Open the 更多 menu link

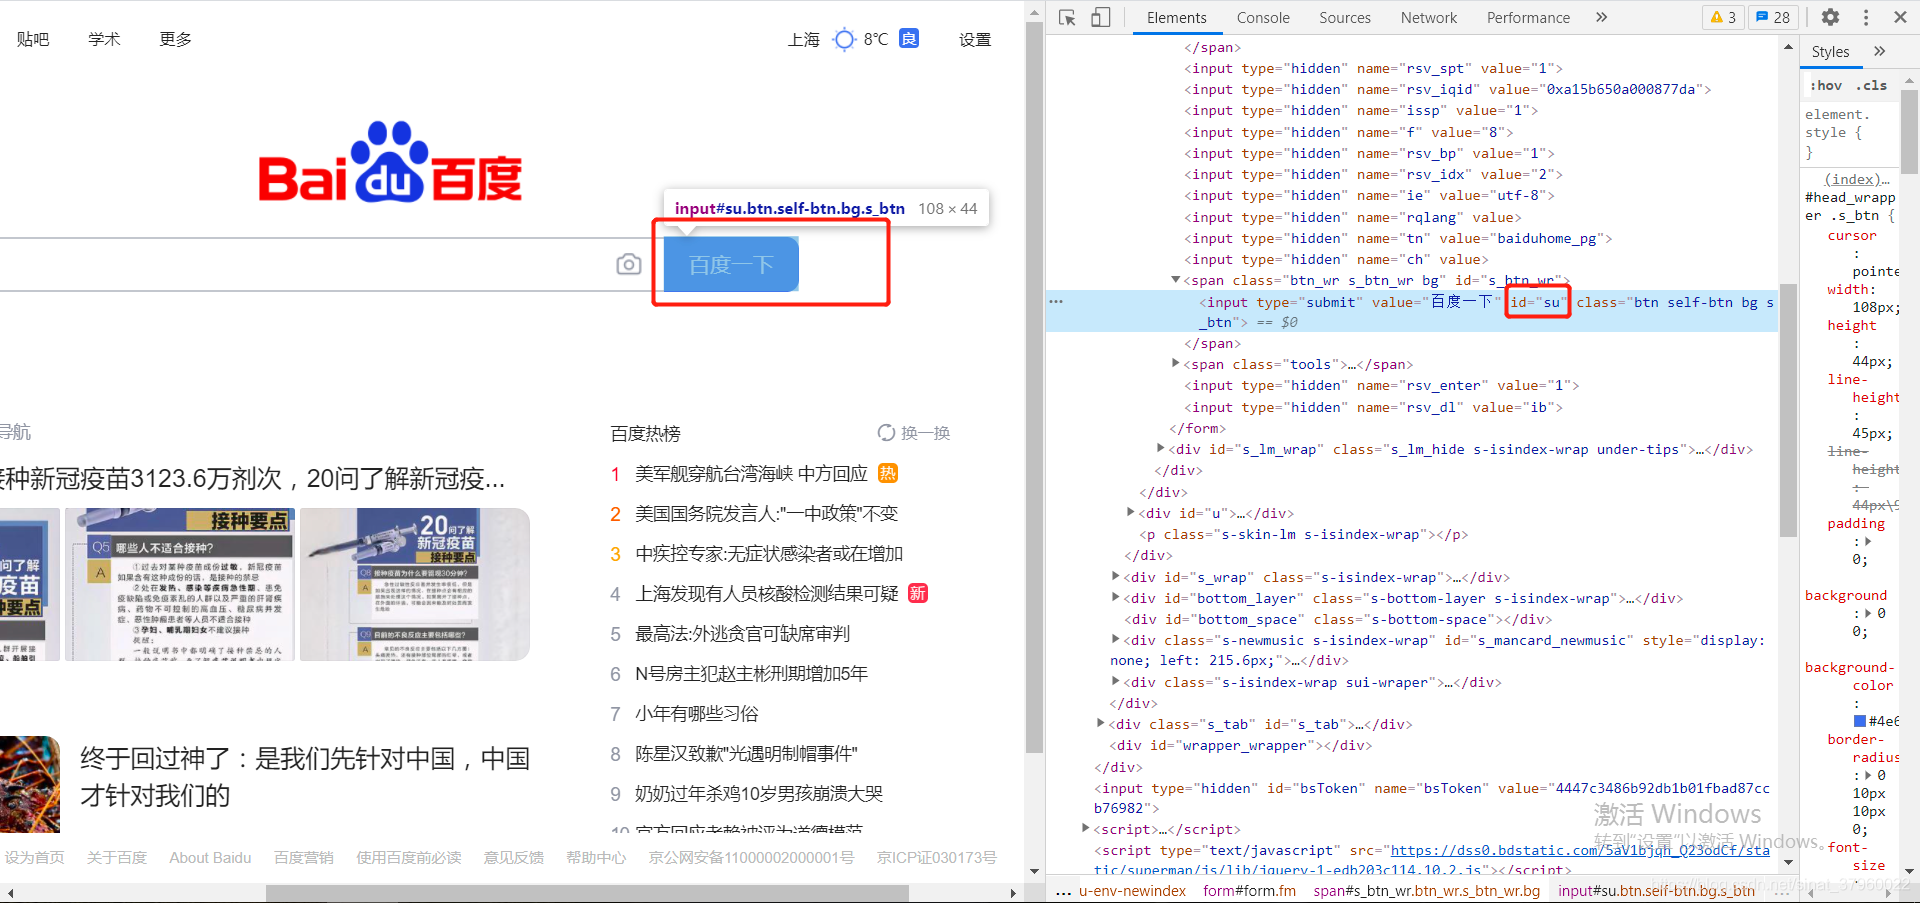pos(175,39)
